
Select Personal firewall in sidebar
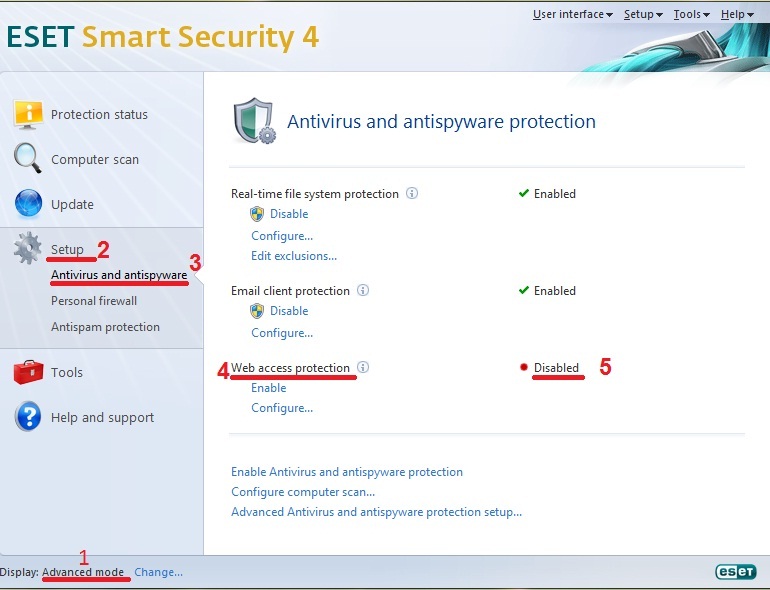[x=94, y=301]
